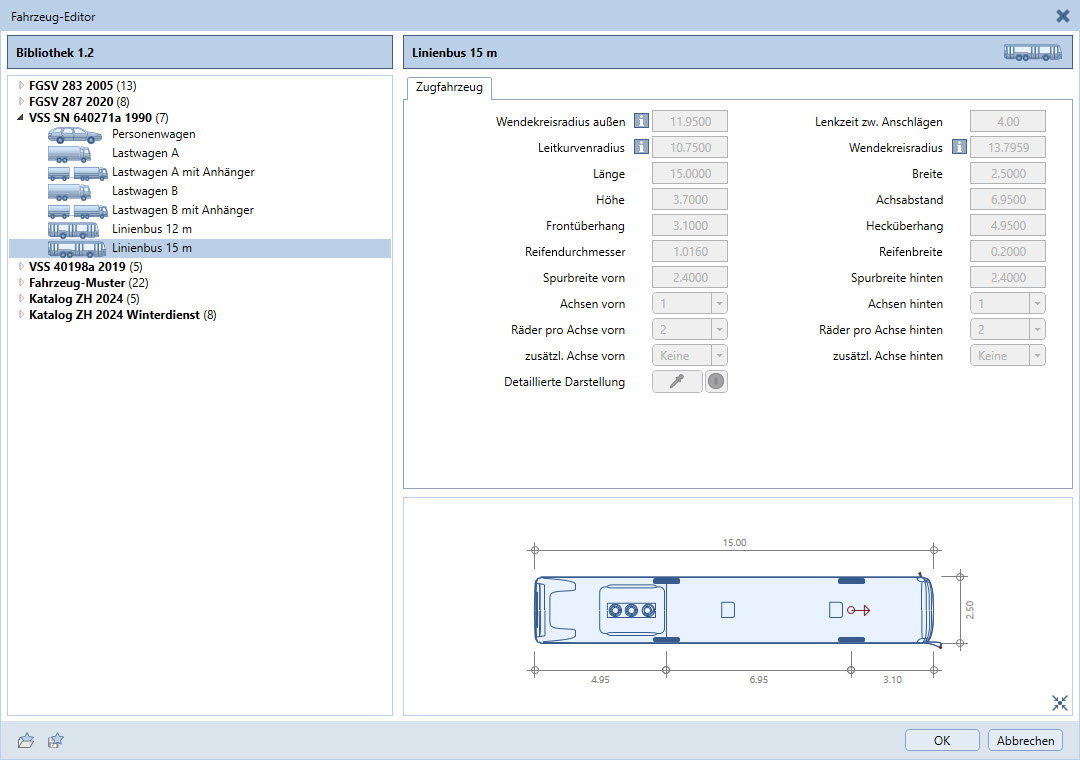Click the round info button beside the eyedropper
1080x760 pixels.
coord(716,381)
